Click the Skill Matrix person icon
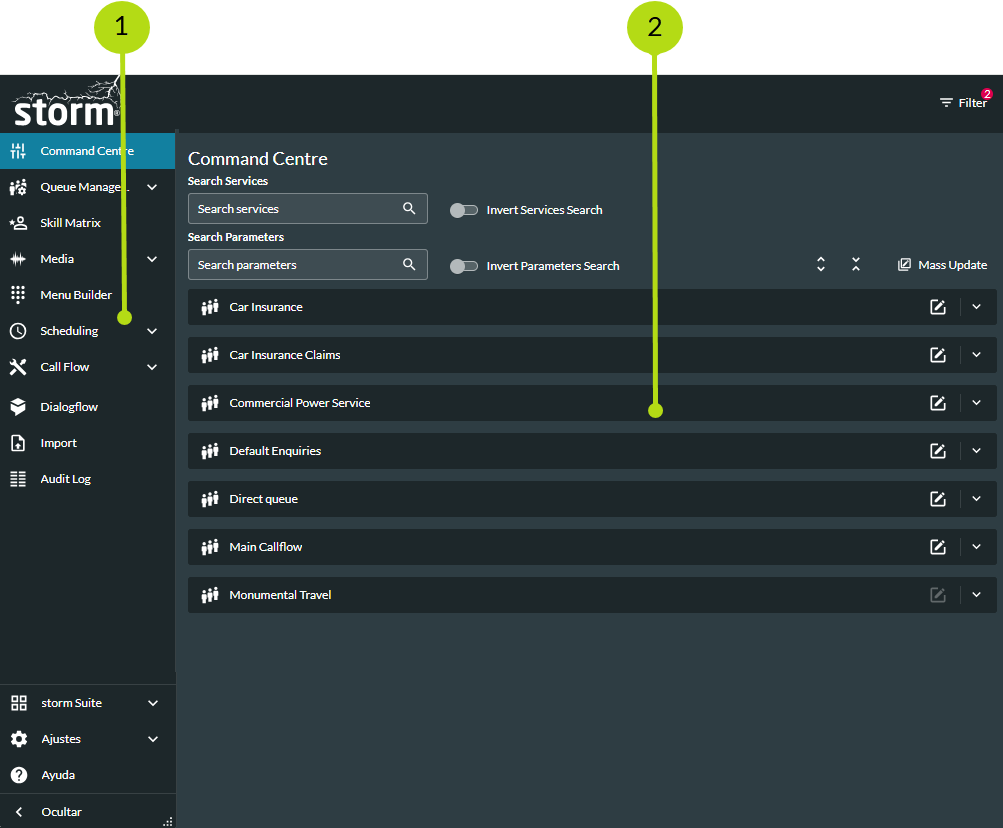 pos(18,223)
